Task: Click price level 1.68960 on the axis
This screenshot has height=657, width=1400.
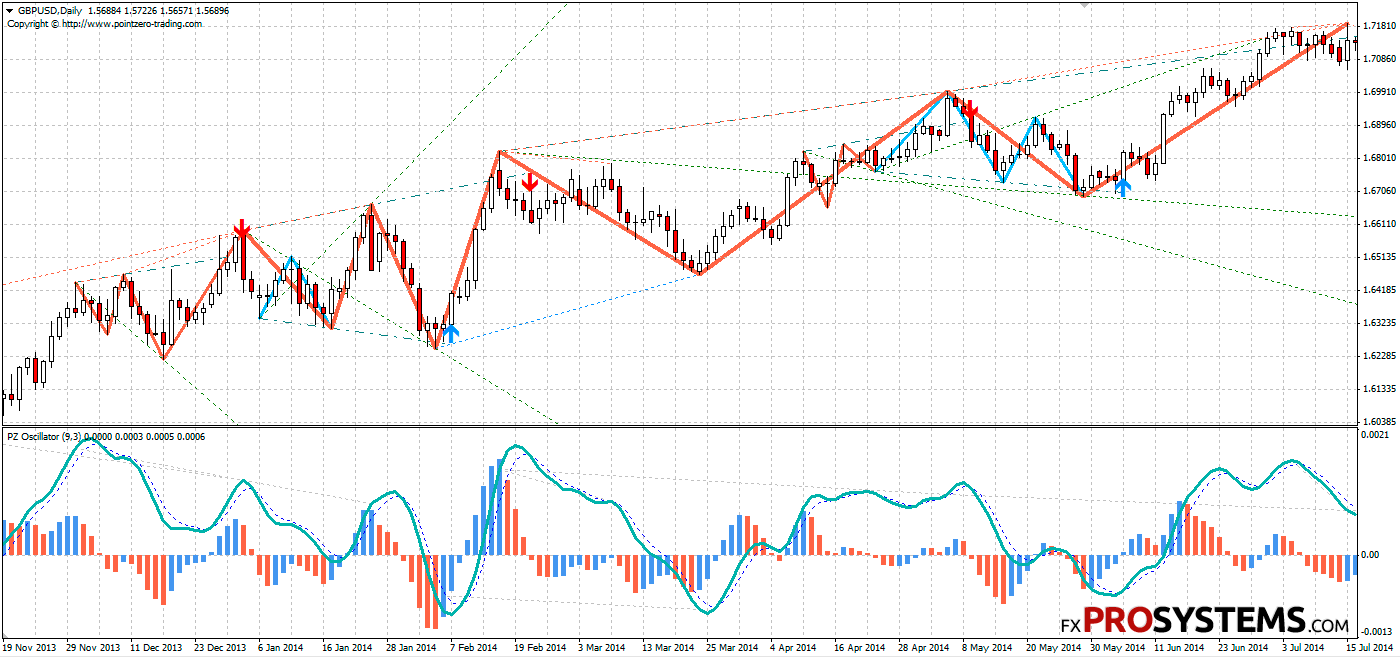Action: tap(1380, 125)
